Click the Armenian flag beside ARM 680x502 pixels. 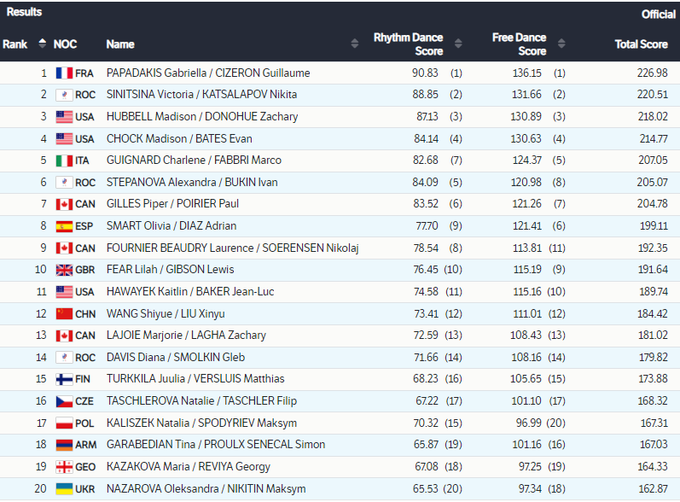[x=65, y=444]
